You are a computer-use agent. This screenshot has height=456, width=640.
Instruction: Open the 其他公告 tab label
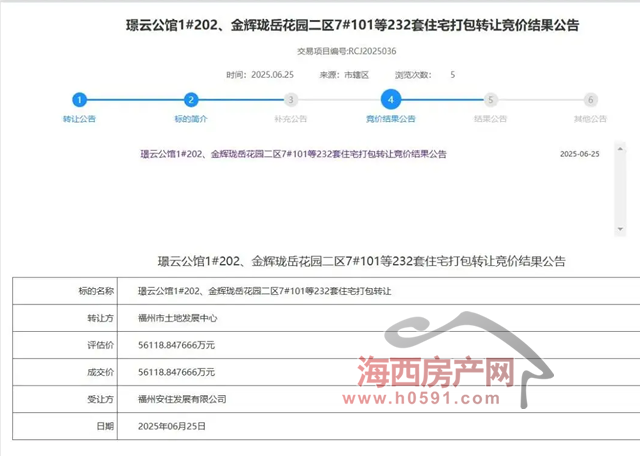pos(590,119)
